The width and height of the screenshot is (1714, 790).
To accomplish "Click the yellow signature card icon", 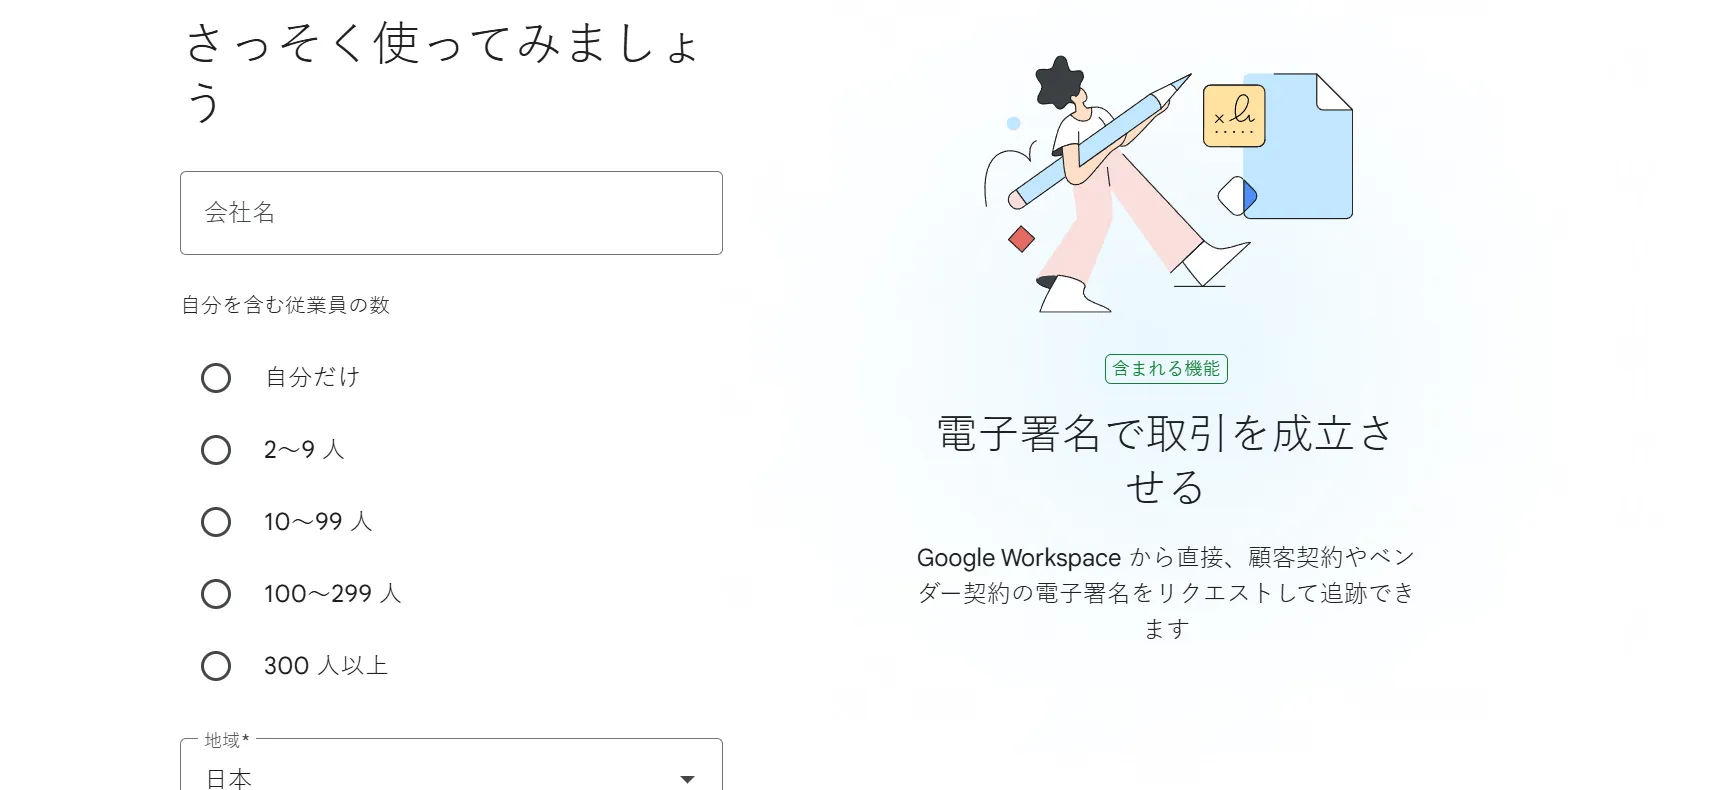I will 1234,116.
